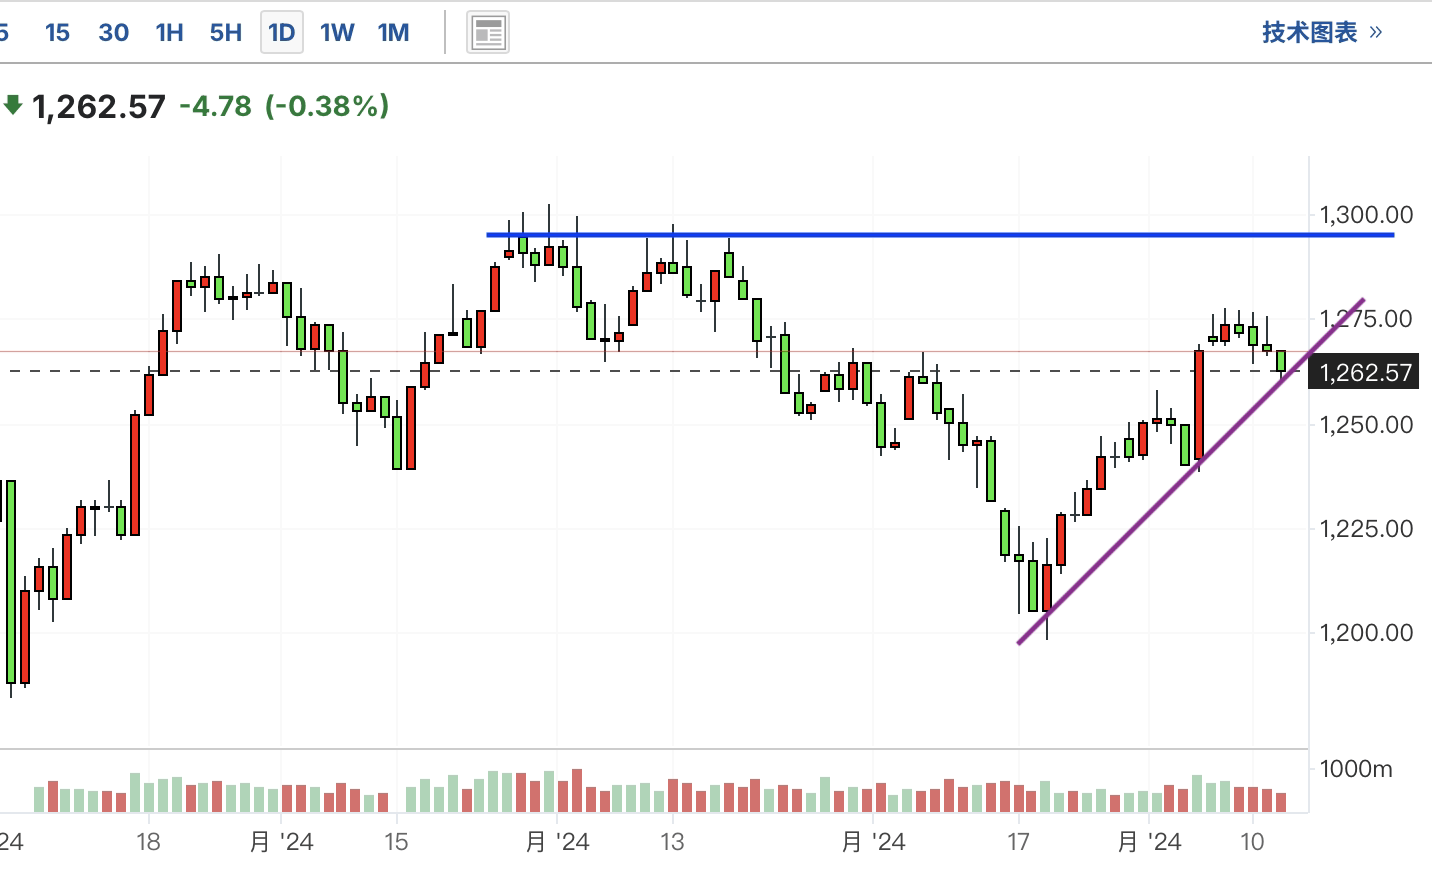Click the date label 10 on time axis
The image size is (1432, 874).
pos(1252,842)
